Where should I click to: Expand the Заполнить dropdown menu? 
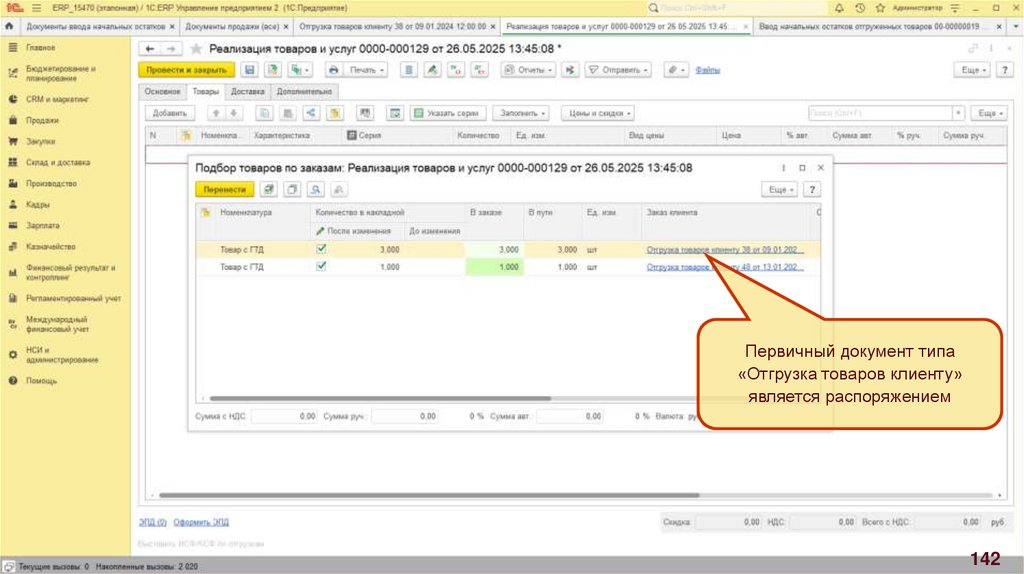(x=523, y=114)
